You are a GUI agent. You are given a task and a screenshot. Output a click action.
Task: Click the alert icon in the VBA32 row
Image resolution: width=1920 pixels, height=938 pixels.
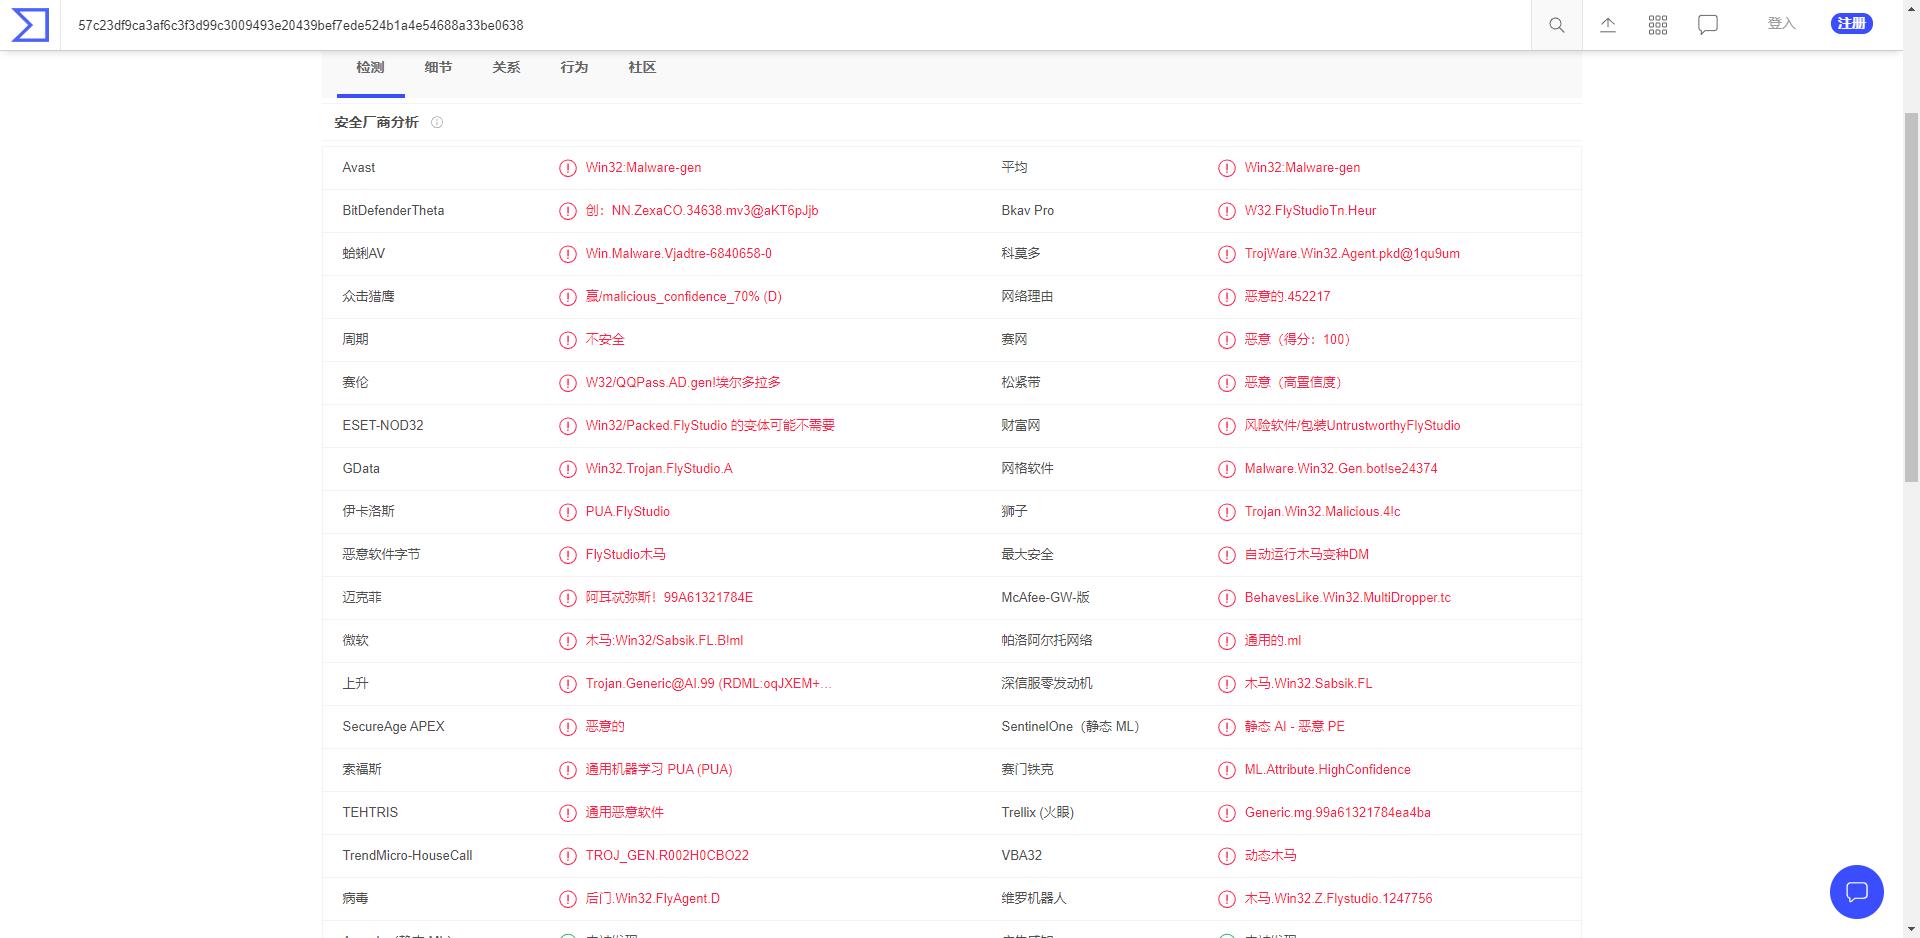(x=1226, y=856)
